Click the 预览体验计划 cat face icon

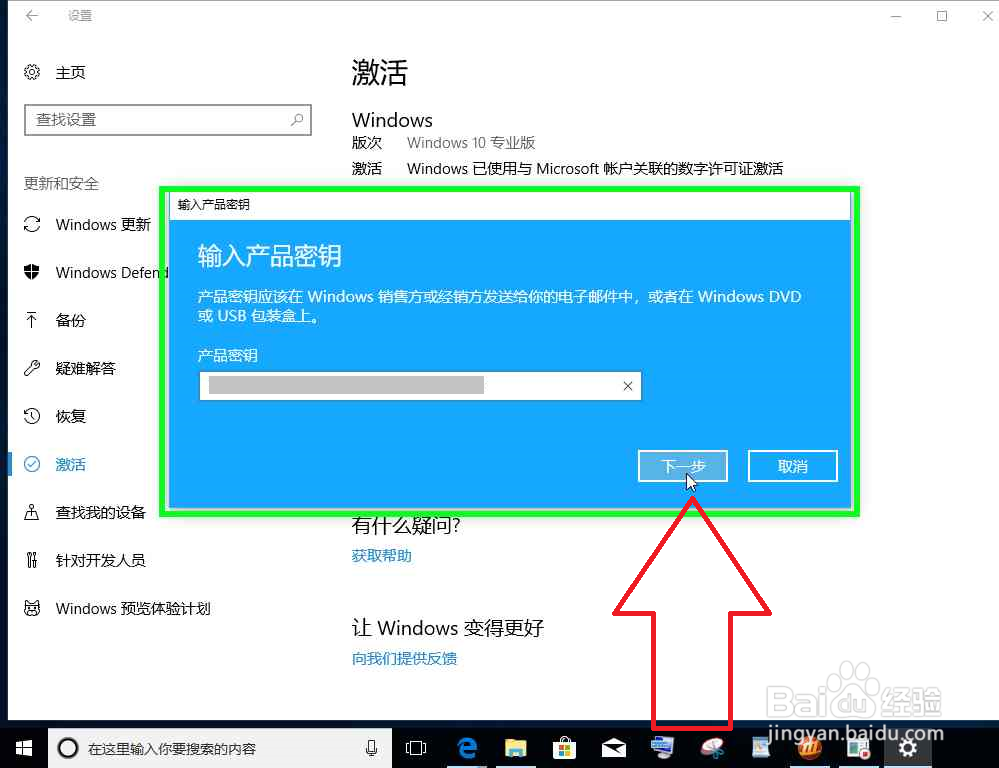pos(32,608)
